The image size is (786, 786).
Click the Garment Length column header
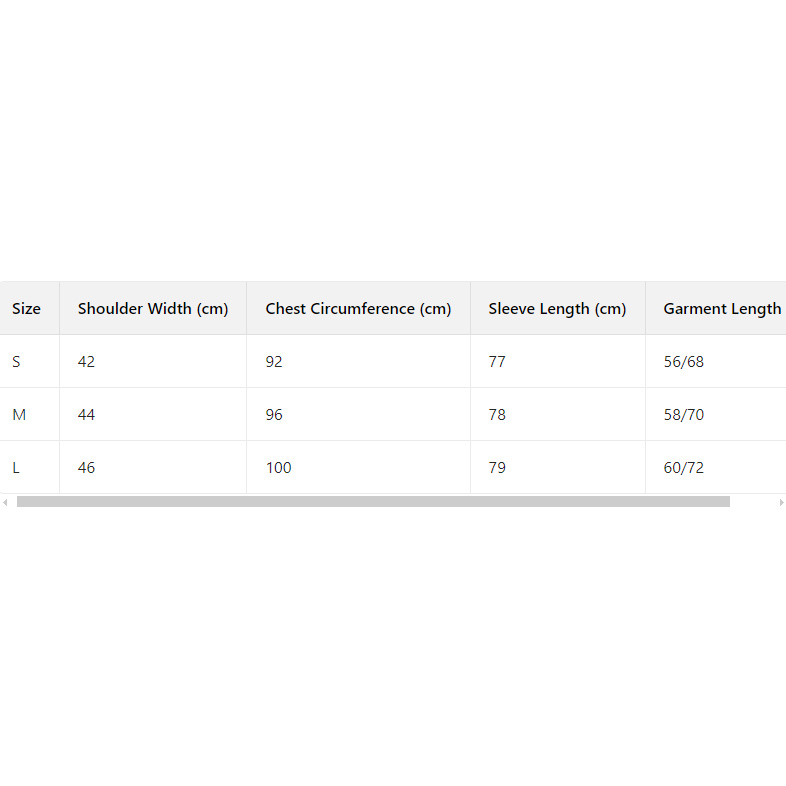click(722, 309)
